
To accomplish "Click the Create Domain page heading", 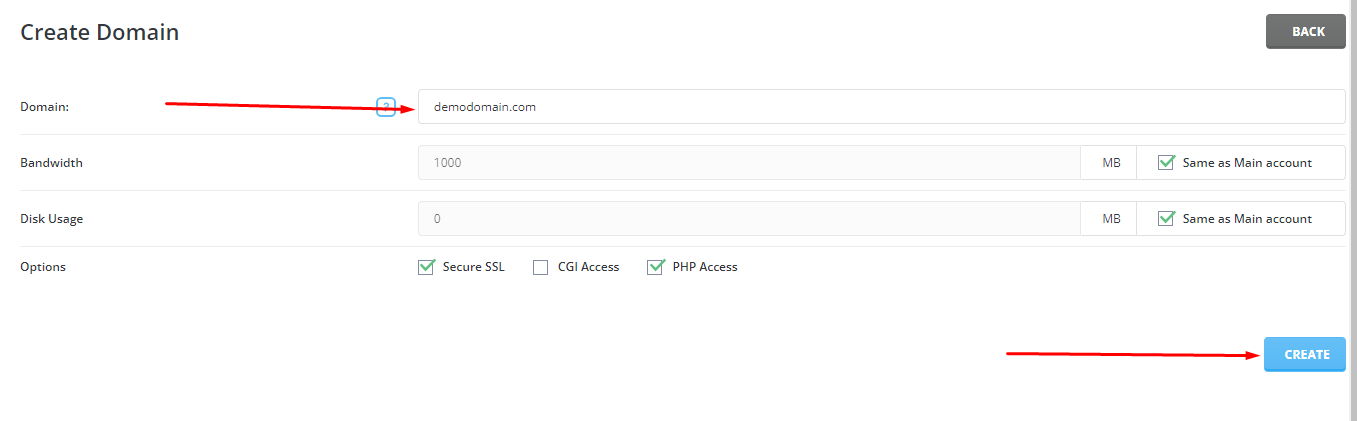I will (x=100, y=32).
